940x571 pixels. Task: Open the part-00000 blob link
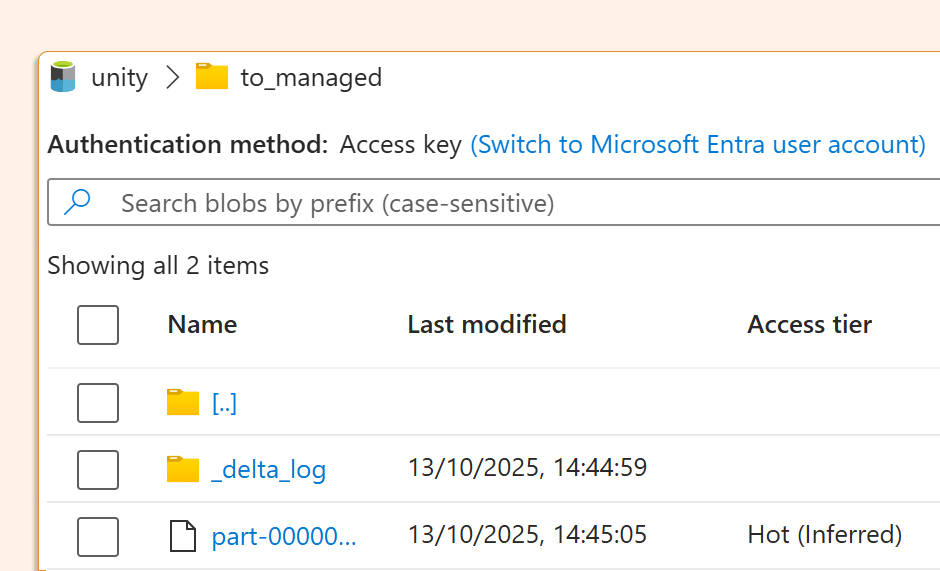click(284, 536)
